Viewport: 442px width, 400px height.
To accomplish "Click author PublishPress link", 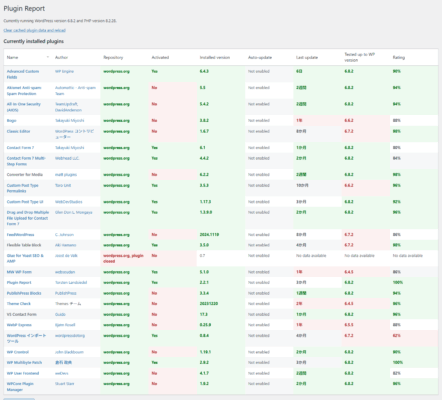I will tap(66, 293).
